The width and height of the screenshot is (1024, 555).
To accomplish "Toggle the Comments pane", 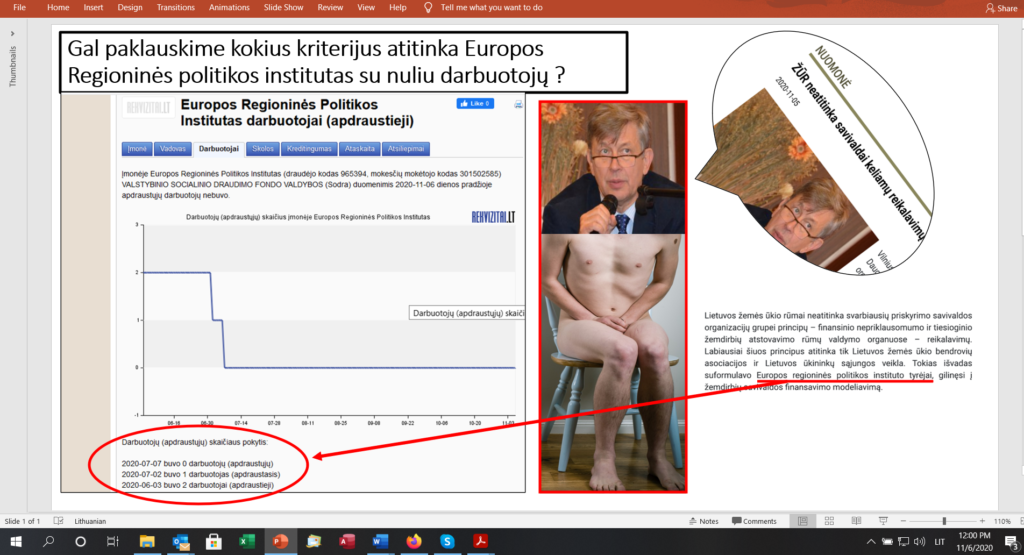I will click(x=754, y=521).
